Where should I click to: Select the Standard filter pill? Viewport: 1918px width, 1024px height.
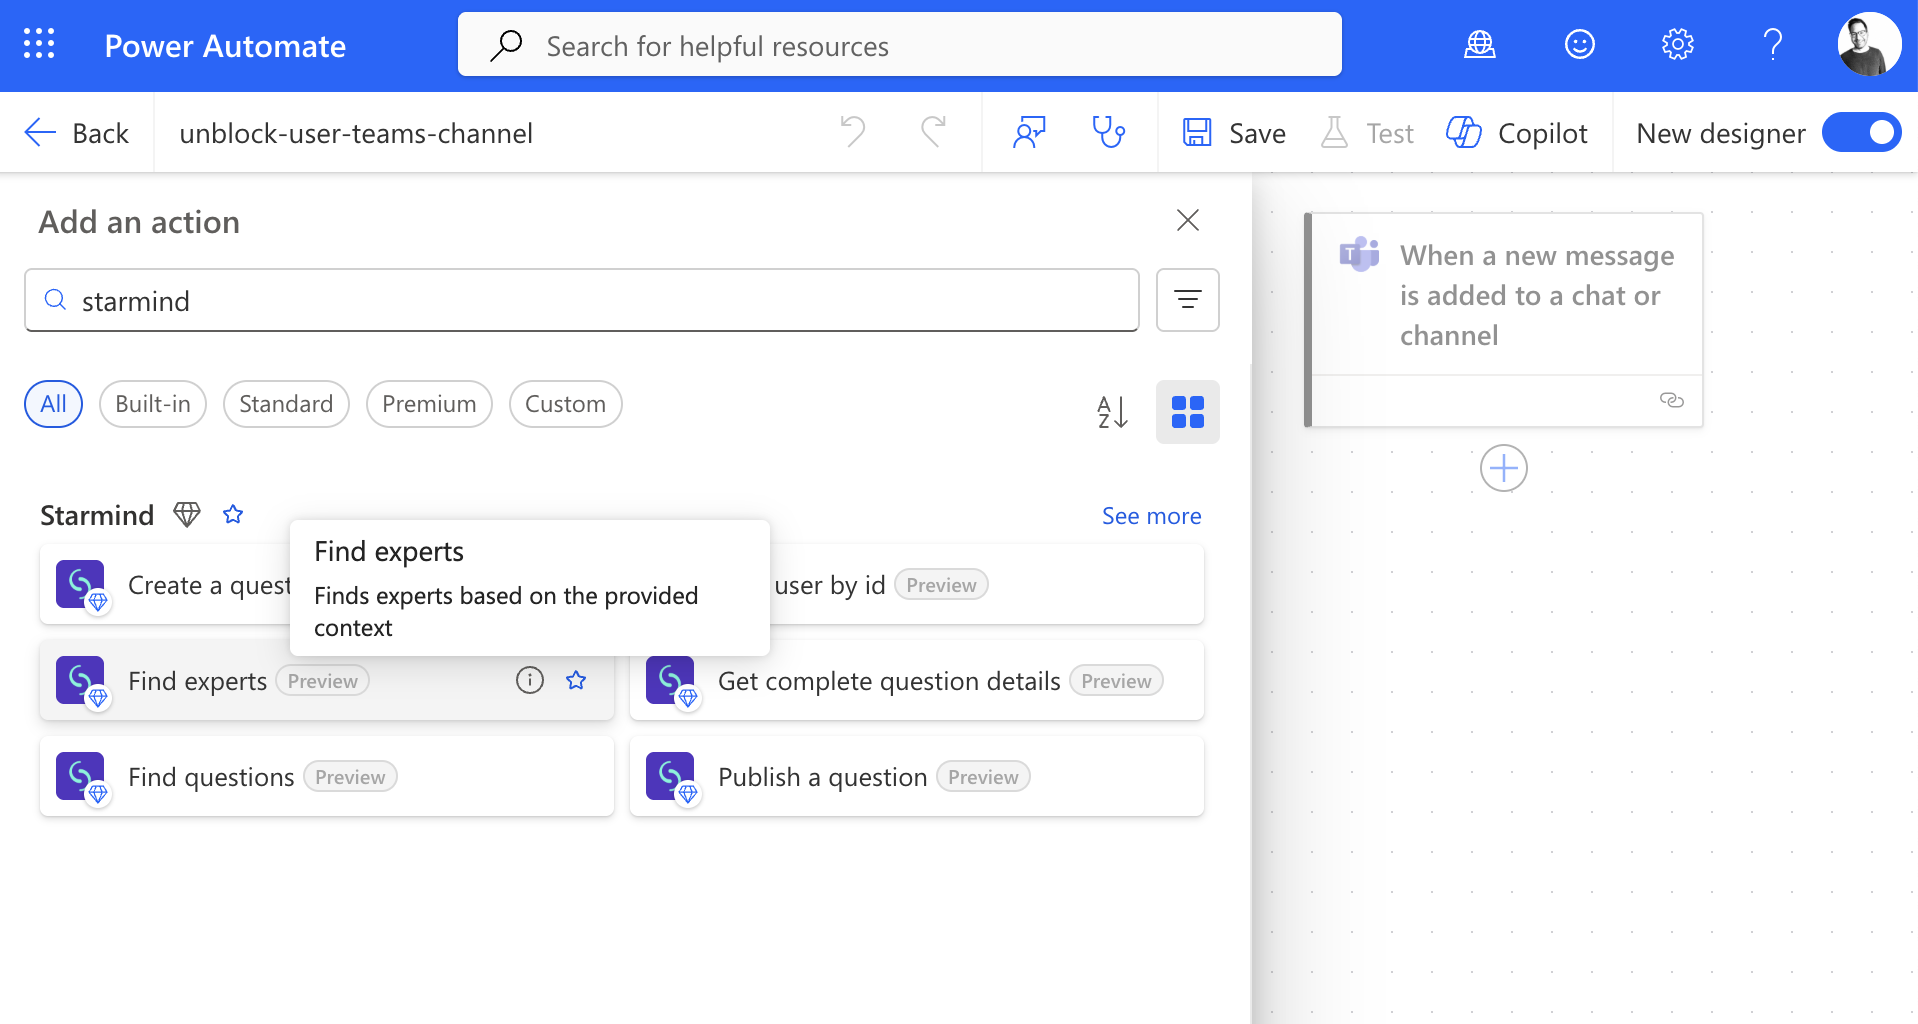[x=286, y=404]
